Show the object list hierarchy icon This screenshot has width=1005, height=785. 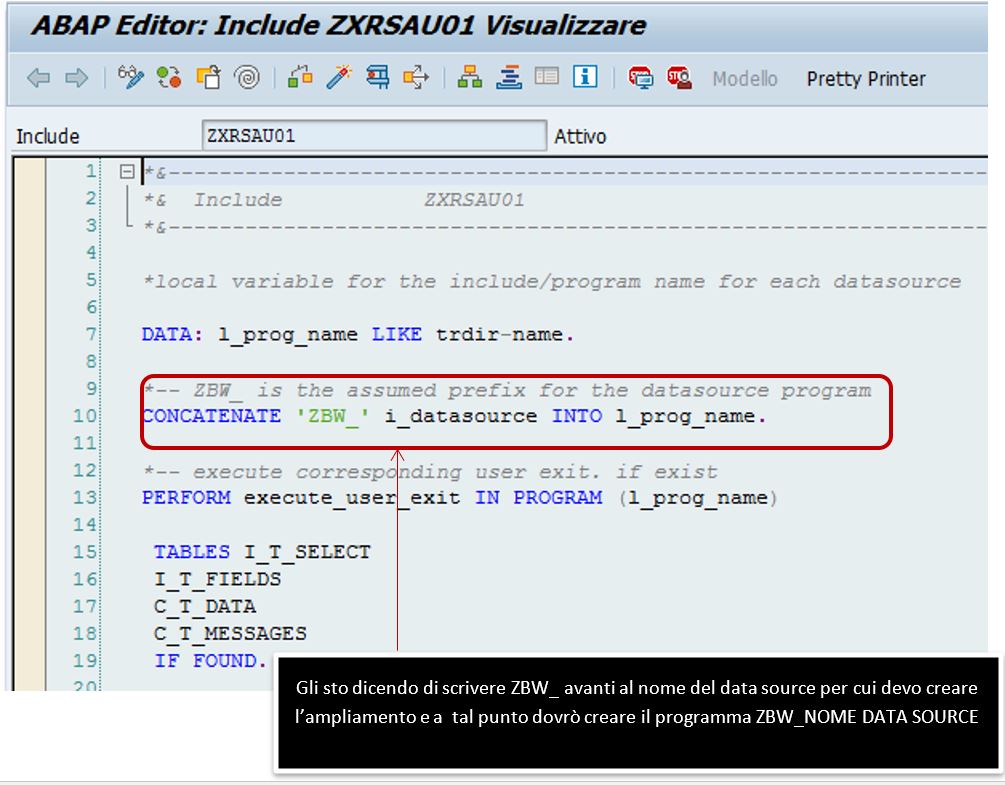470,78
